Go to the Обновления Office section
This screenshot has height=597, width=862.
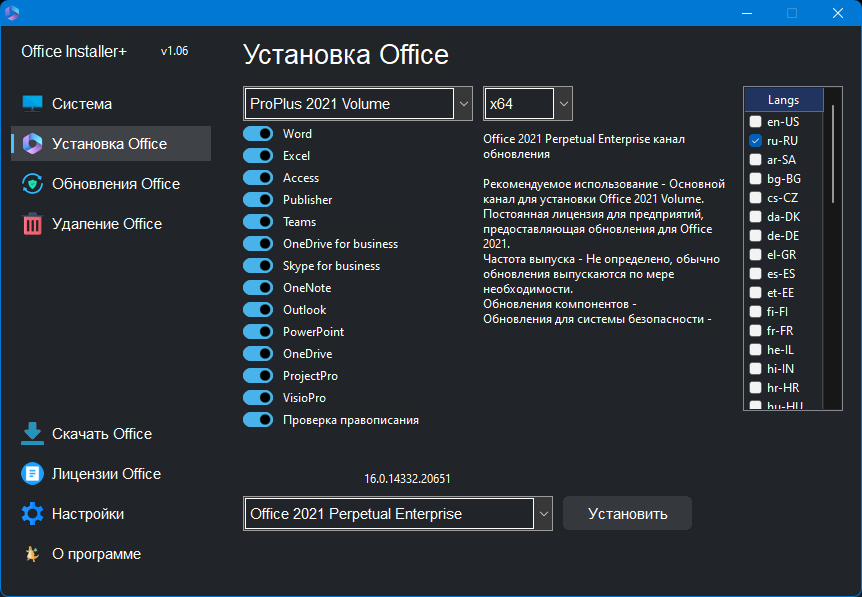point(115,184)
